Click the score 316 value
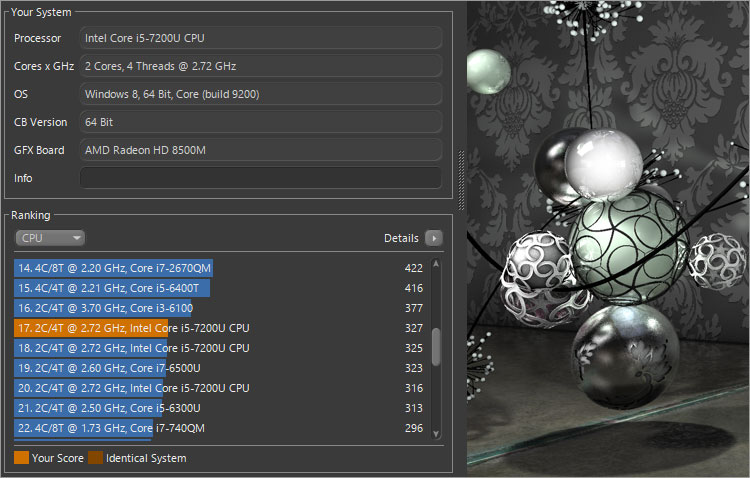Image resolution: width=750 pixels, height=478 pixels. point(414,388)
